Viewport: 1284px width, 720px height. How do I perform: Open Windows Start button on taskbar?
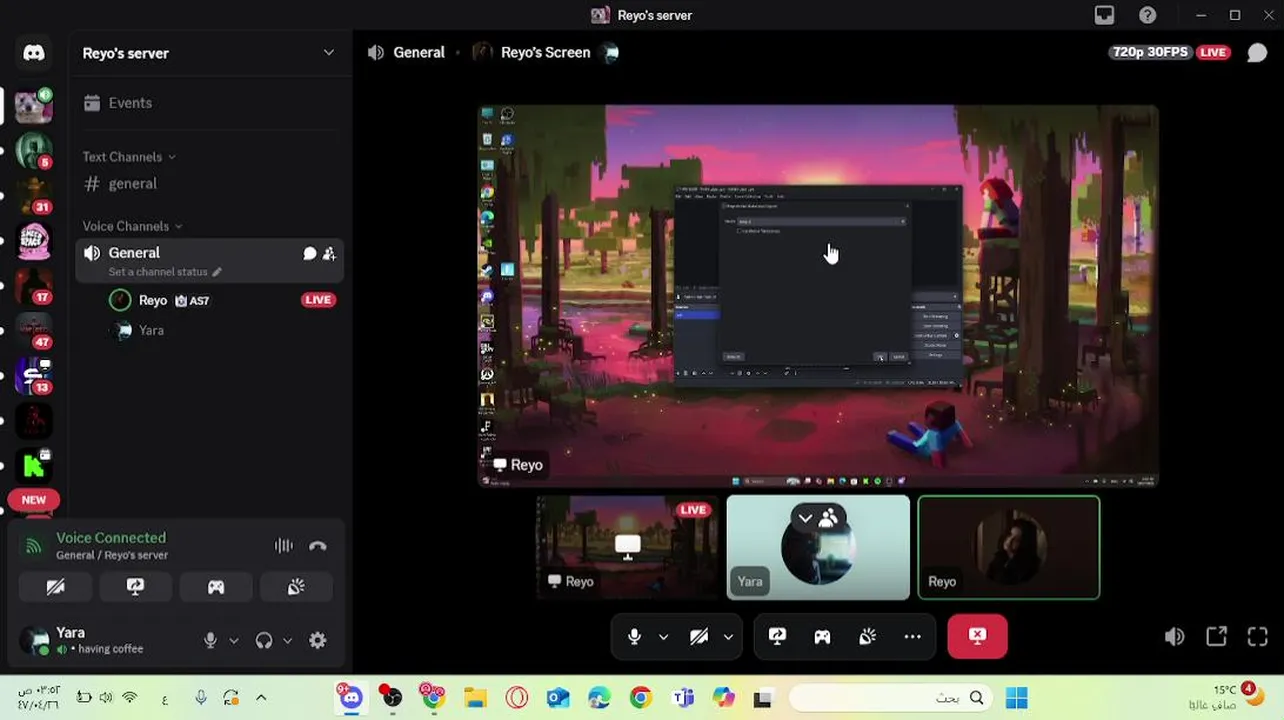click(x=1017, y=698)
